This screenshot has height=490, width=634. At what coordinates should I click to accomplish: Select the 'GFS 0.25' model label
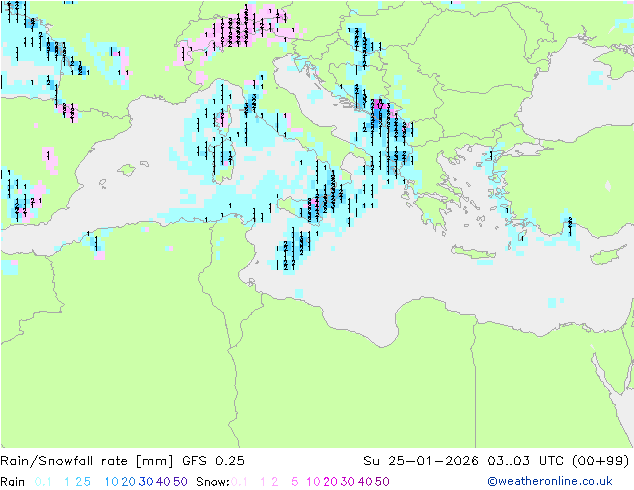213,461
